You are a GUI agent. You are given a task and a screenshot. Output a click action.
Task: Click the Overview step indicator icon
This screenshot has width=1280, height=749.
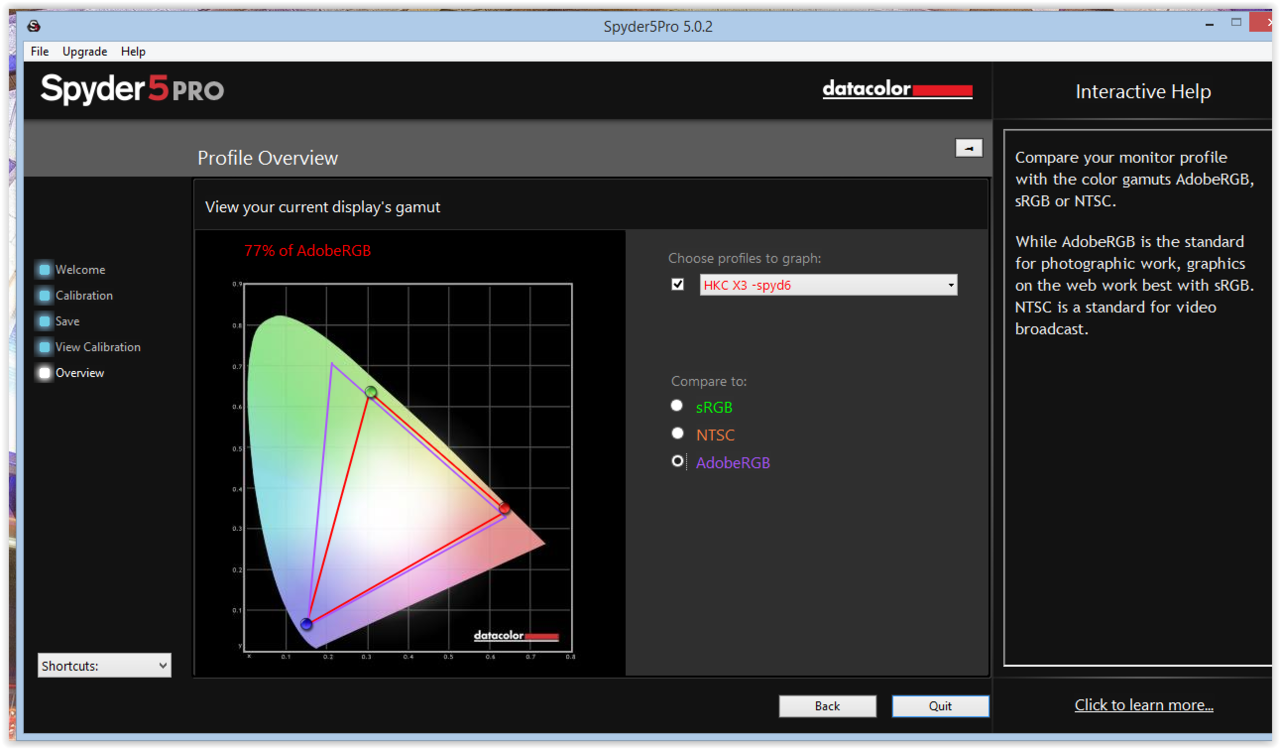tap(44, 373)
